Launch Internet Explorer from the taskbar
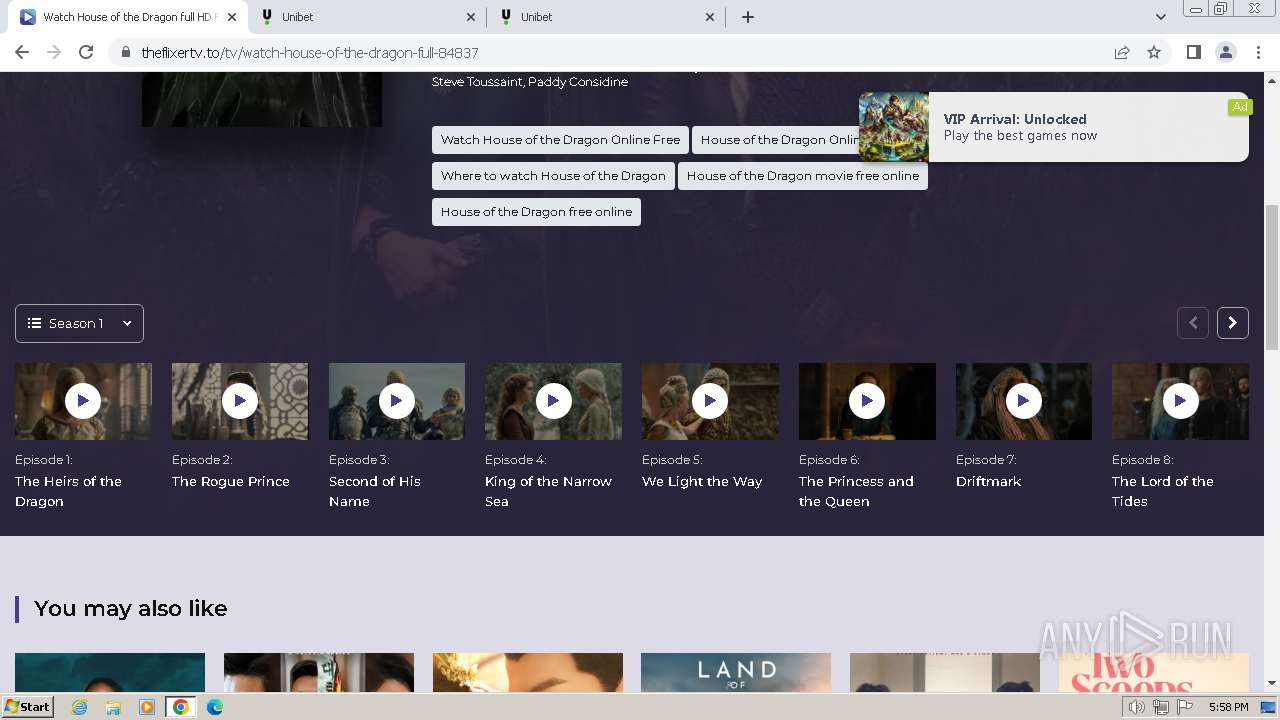 [79, 707]
